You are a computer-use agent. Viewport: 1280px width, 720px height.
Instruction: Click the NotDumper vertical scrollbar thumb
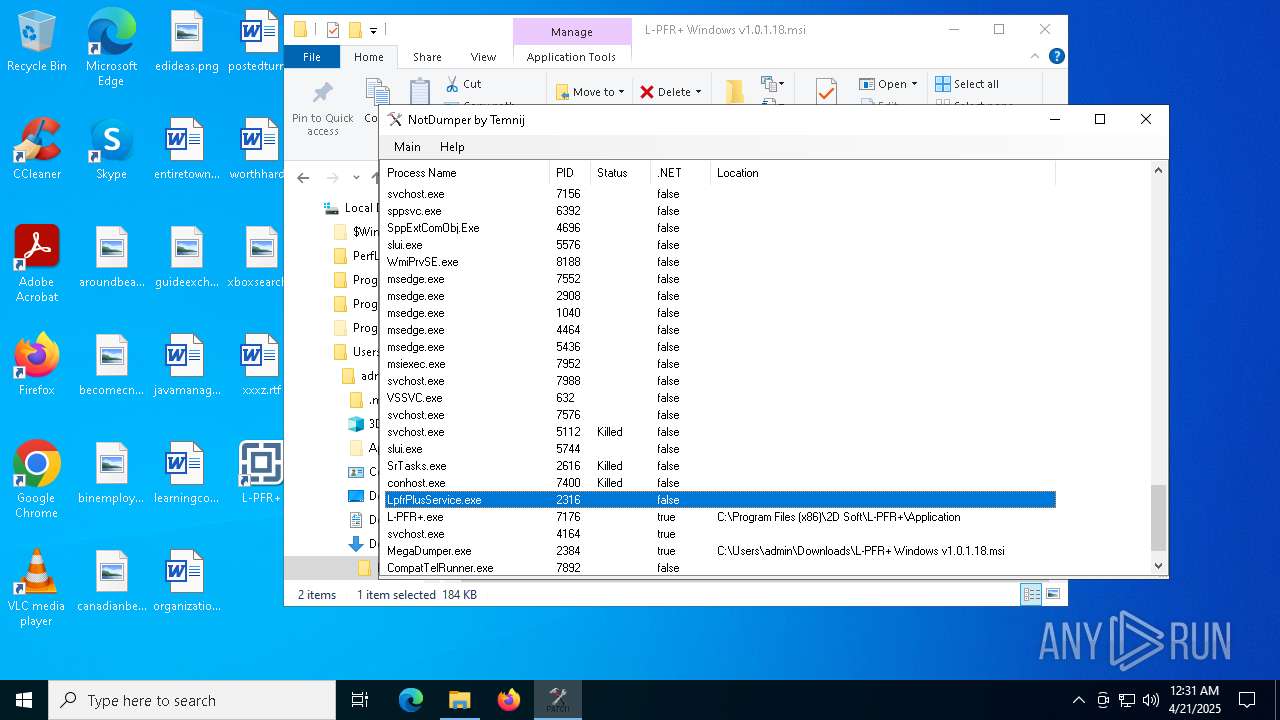coord(1159,518)
